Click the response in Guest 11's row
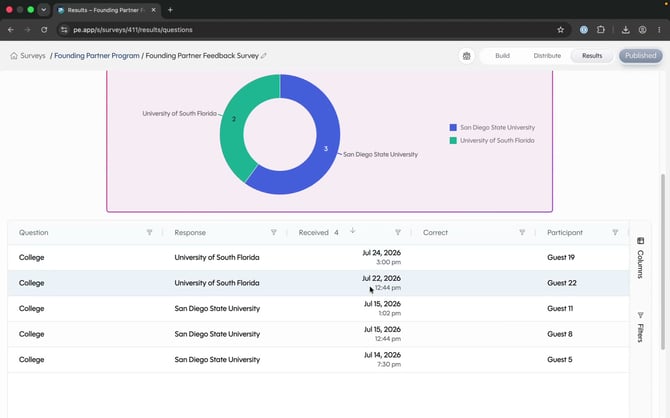 [217, 309]
